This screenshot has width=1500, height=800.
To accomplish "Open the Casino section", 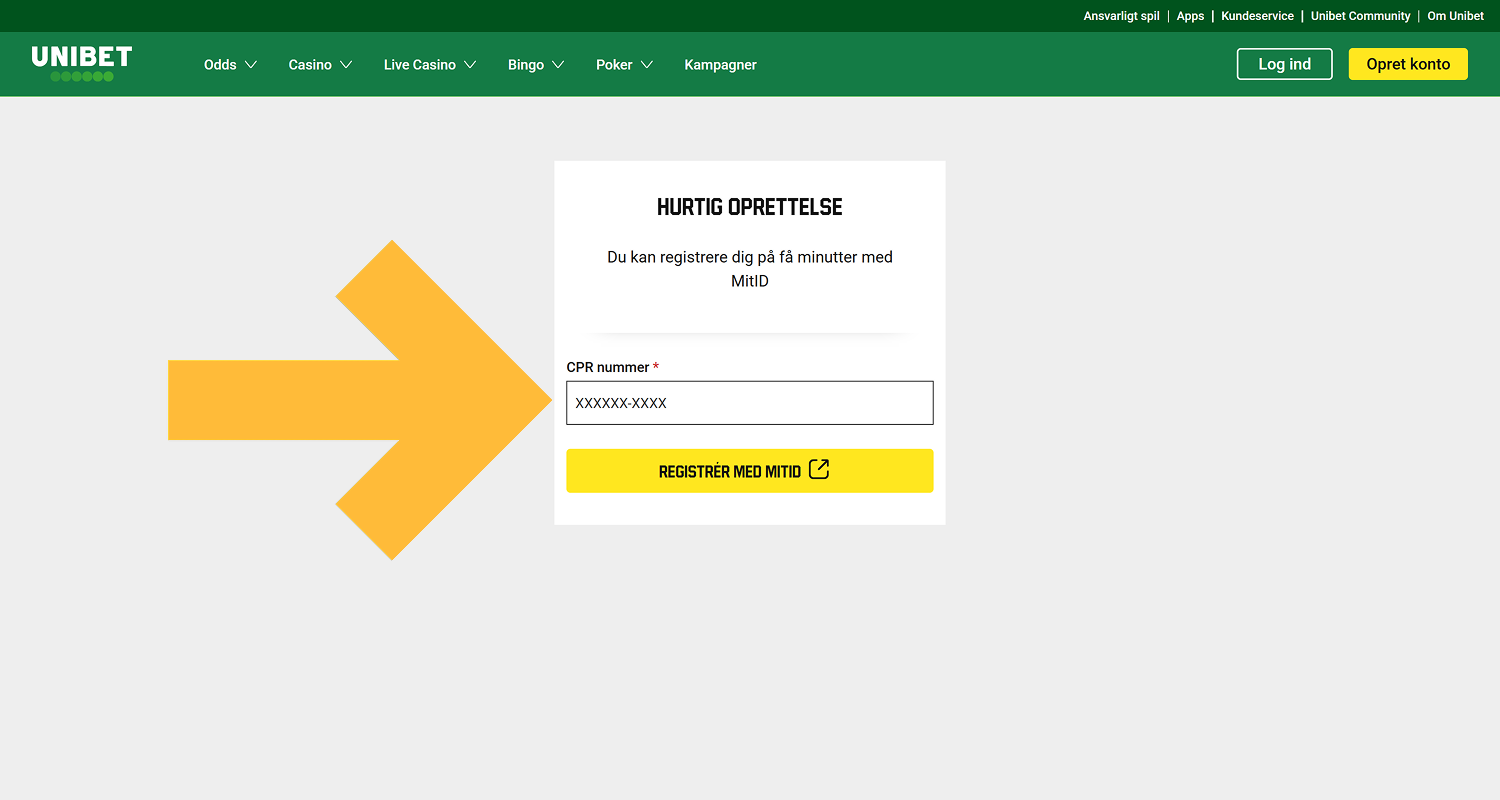I will 310,65.
